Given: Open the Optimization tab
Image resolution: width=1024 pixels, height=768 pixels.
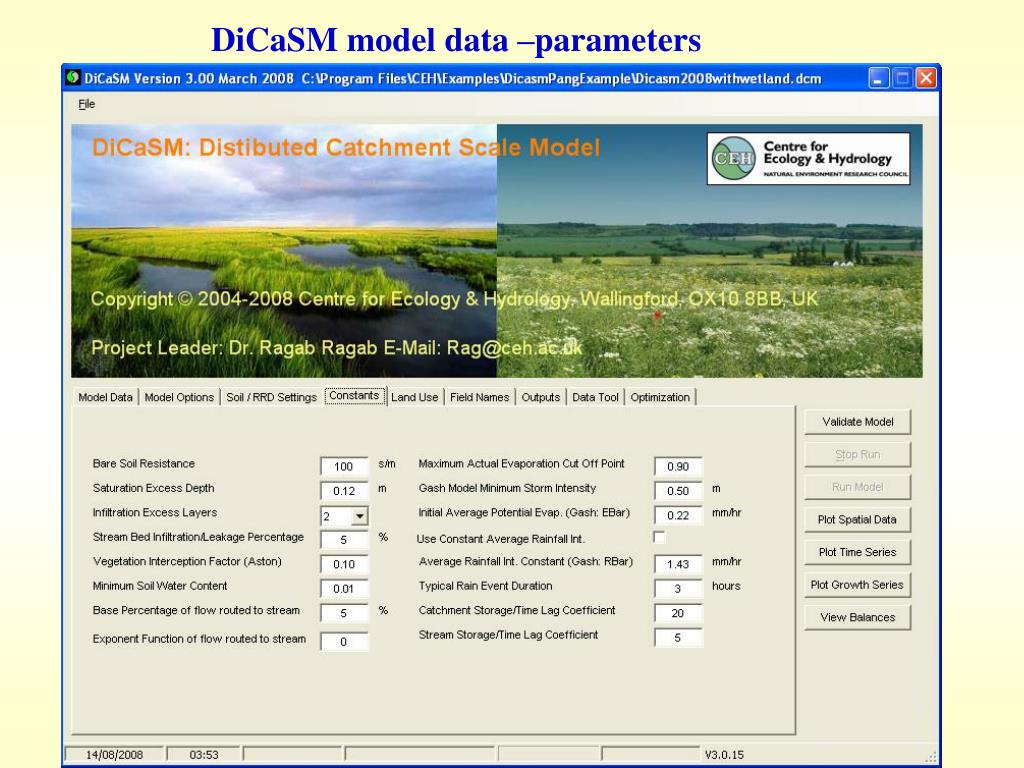Looking at the screenshot, I should [x=660, y=397].
